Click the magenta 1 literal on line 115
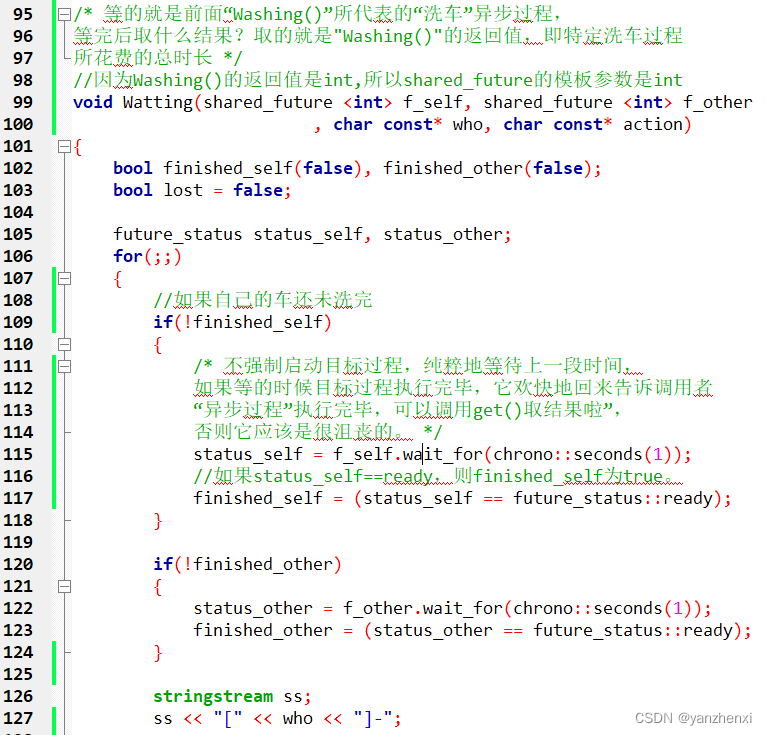767x735 pixels. pos(657,454)
